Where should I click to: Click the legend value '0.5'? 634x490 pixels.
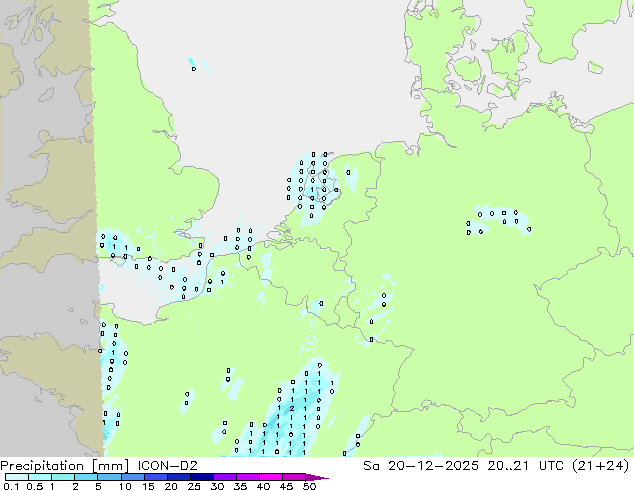35,486
